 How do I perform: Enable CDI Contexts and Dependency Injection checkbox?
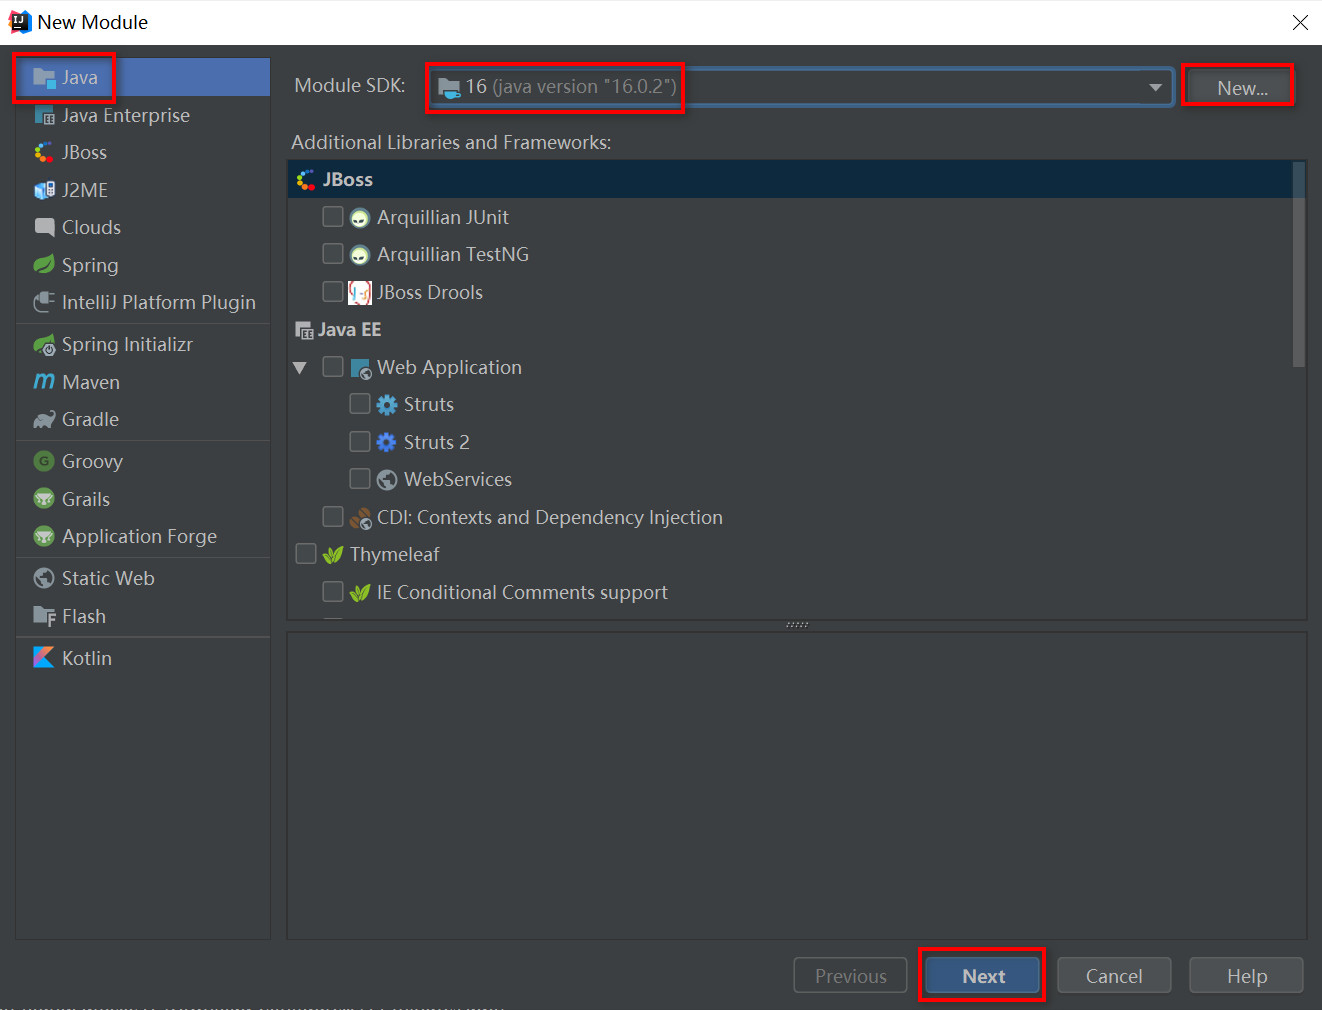(333, 517)
